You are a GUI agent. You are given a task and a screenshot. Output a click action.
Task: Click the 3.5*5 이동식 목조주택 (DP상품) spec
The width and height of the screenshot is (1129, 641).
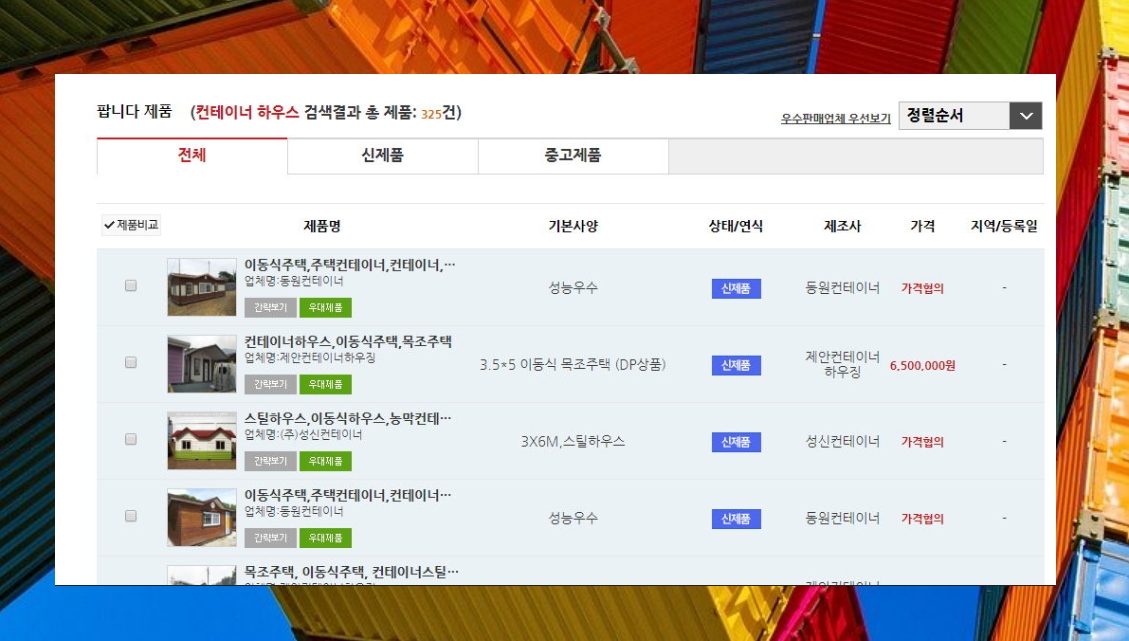tap(572, 364)
